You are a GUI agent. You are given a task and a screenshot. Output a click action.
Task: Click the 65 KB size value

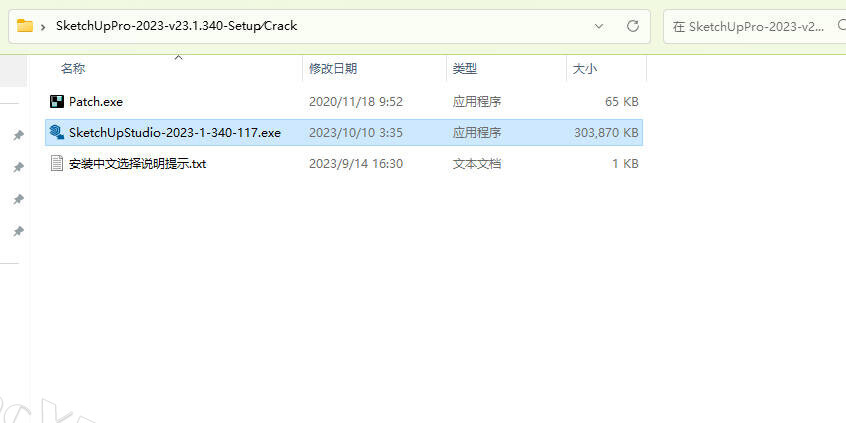(622, 101)
